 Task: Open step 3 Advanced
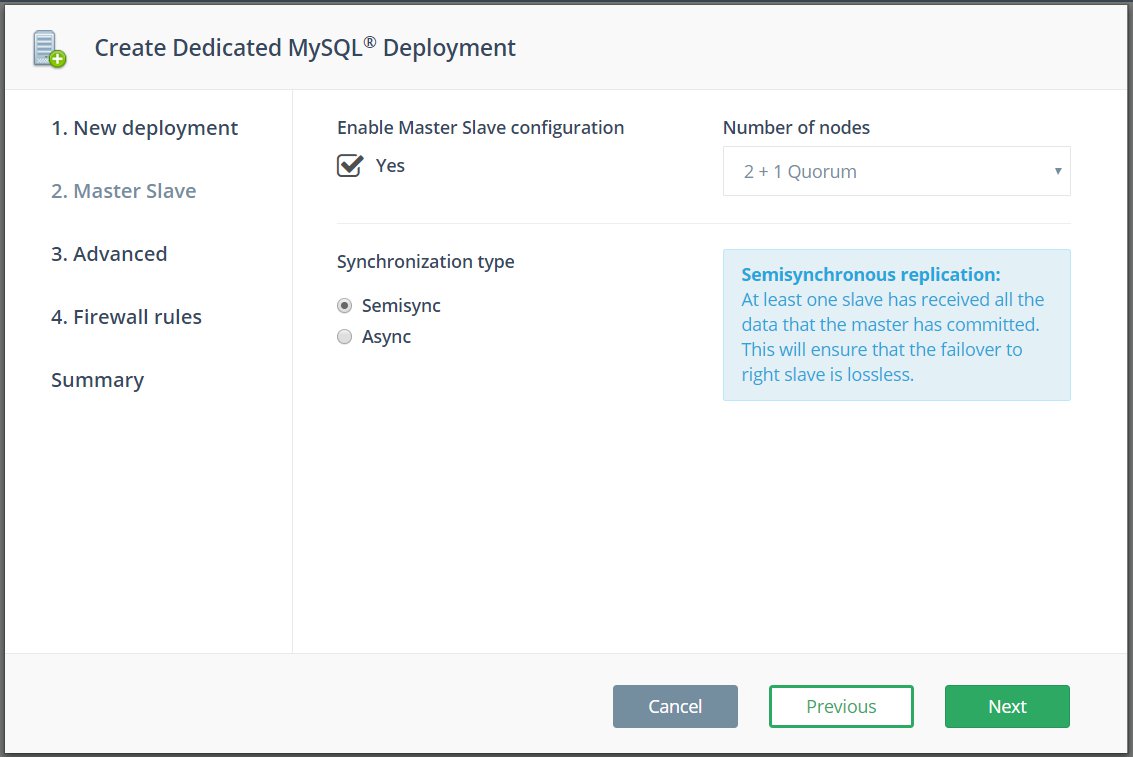(x=109, y=254)
